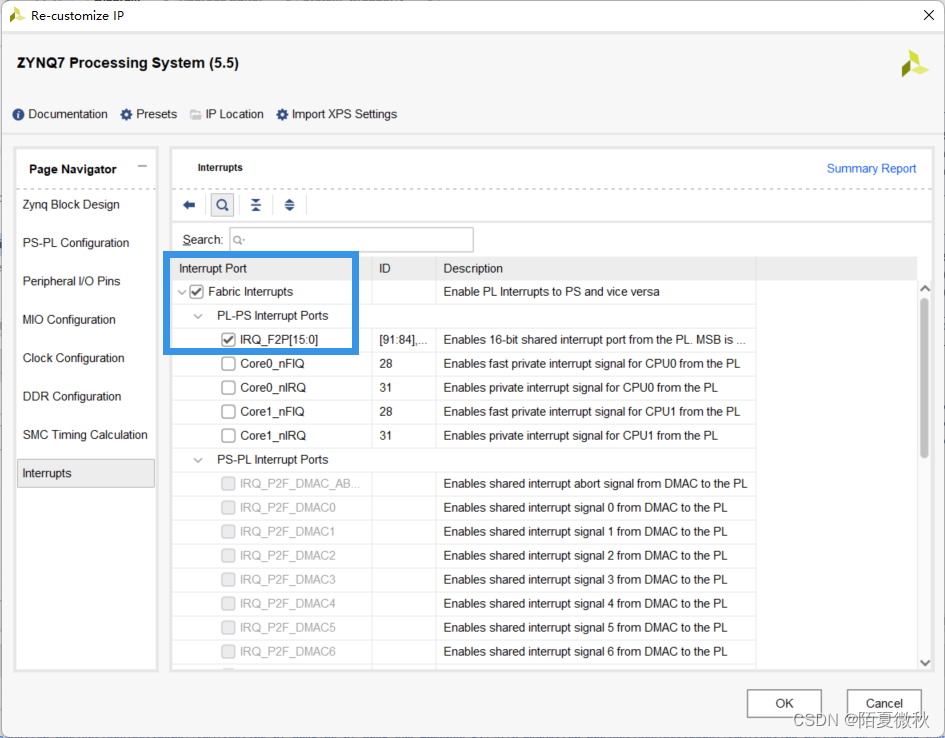Check the IRQ_P2F_DMAC3 checkbox
This screenshot has width=945, height=738.
pos(228,580)
